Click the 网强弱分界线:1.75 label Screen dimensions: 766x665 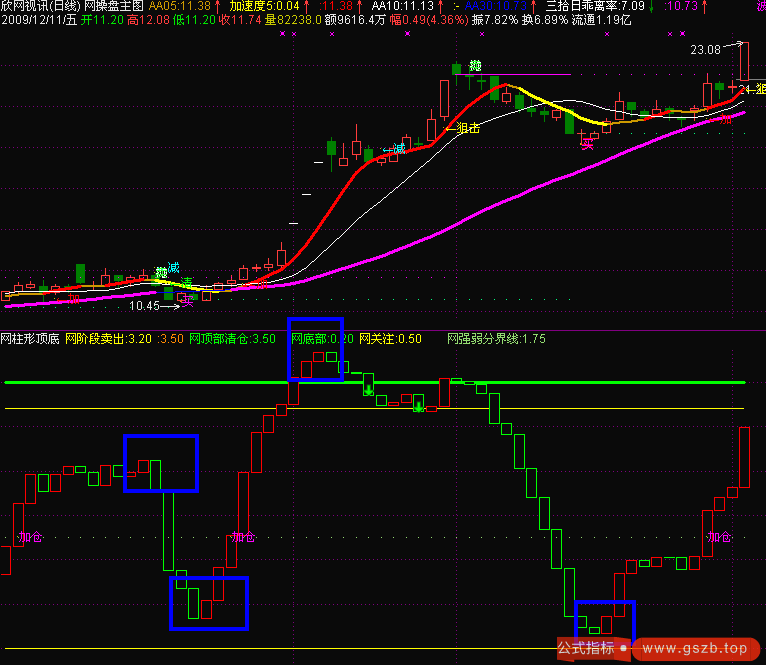click(x=497, y=339)
